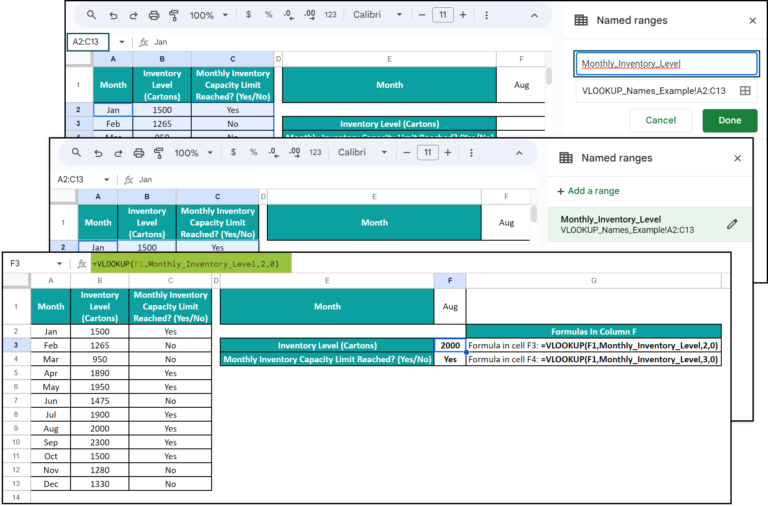
Task: Select the Monthly_Inventory_Level named range entry
Action: (x=649, y=224)
